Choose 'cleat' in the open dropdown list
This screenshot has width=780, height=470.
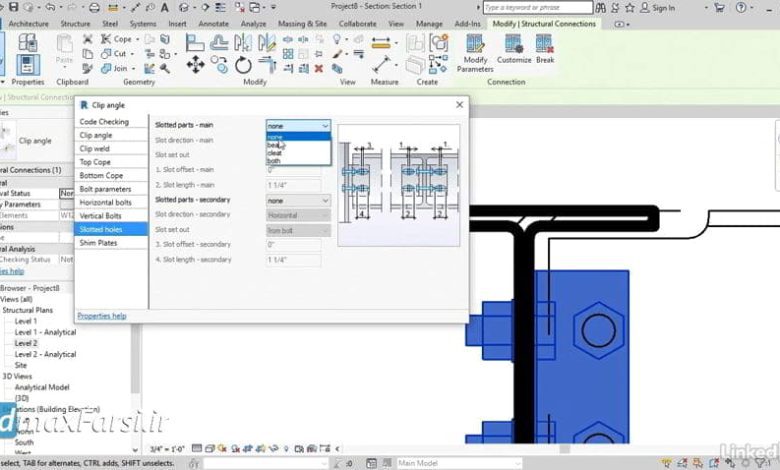[x=298, y=153]
